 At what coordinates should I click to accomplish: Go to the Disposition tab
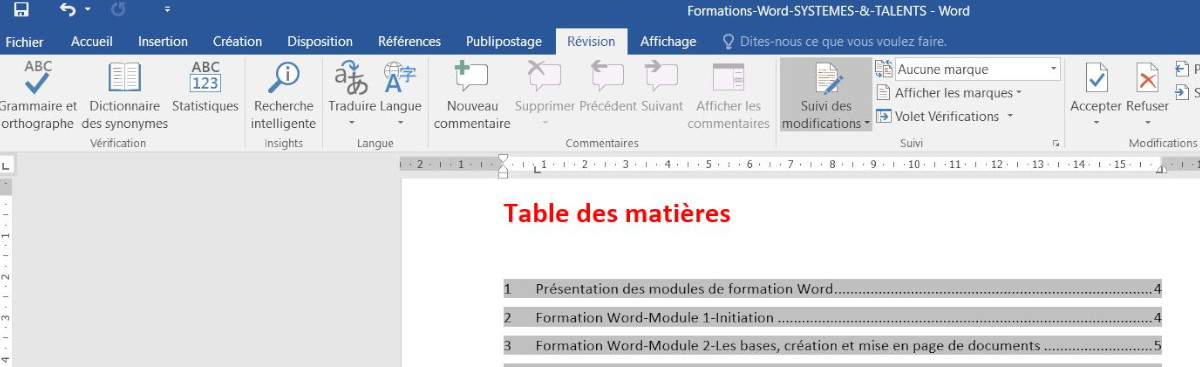(x=320, y=42)
